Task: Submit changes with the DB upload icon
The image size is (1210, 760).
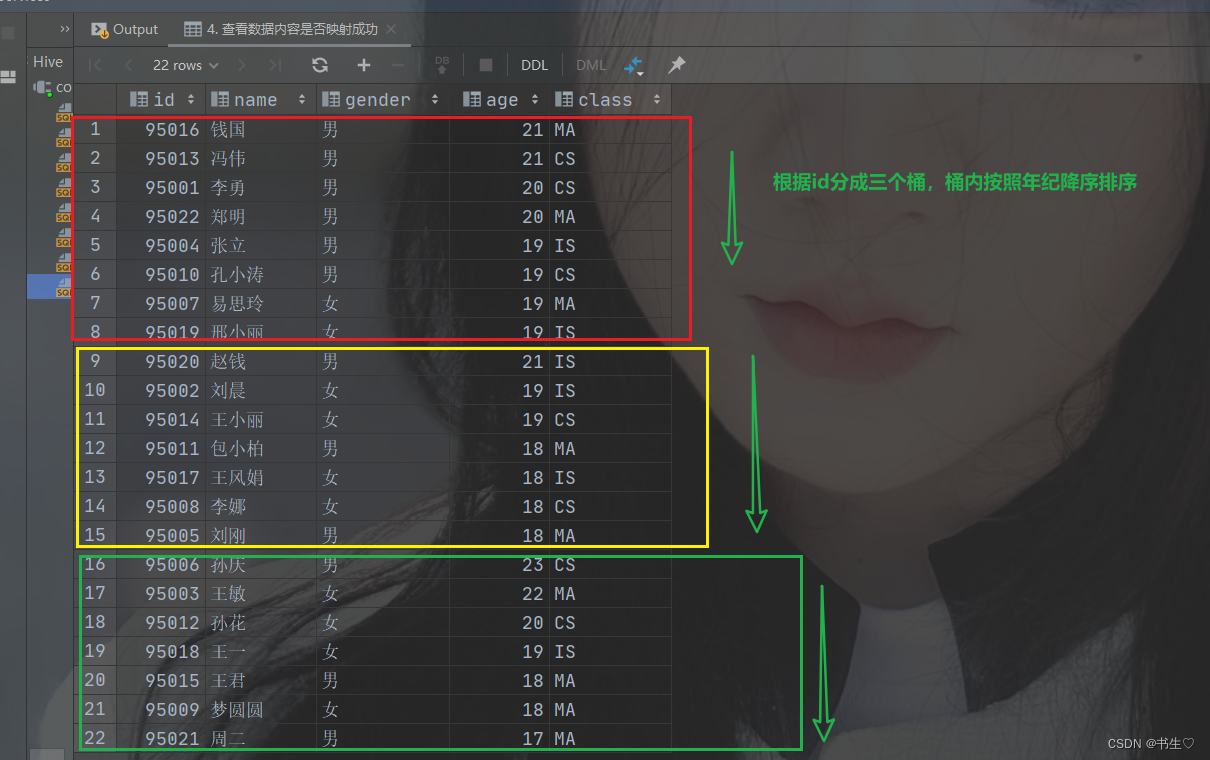Action: pyautogui.click(x=442, y=65)
